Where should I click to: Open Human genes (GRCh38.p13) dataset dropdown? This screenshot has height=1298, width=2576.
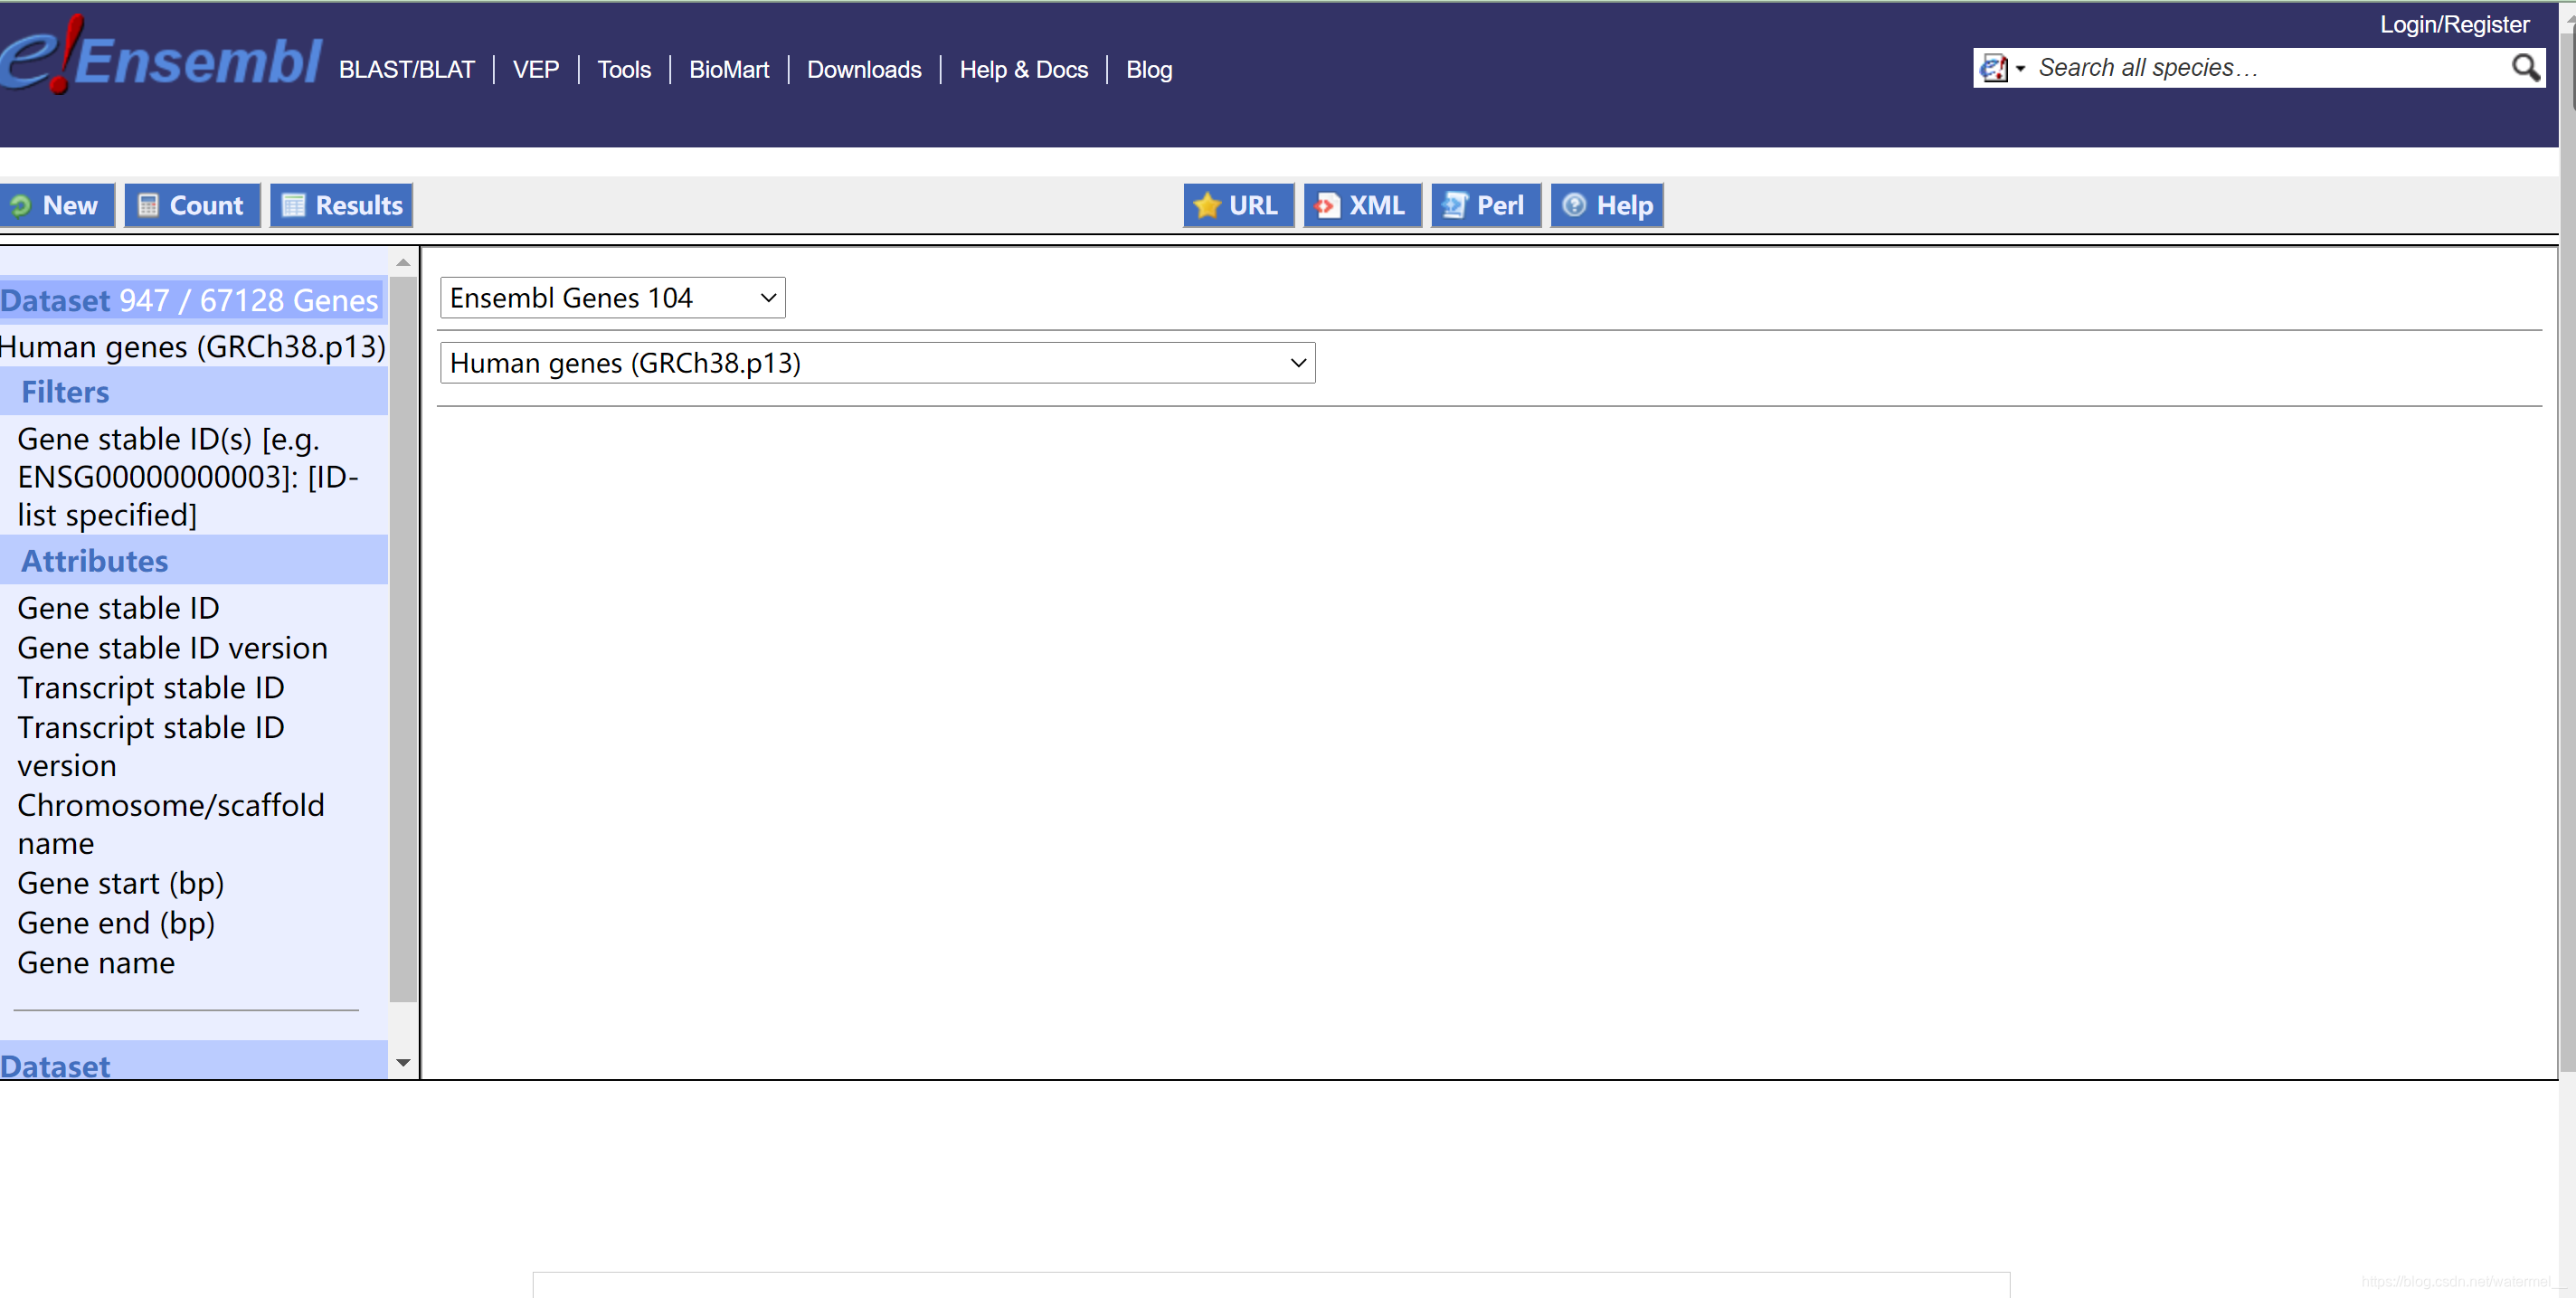[877, 363]
